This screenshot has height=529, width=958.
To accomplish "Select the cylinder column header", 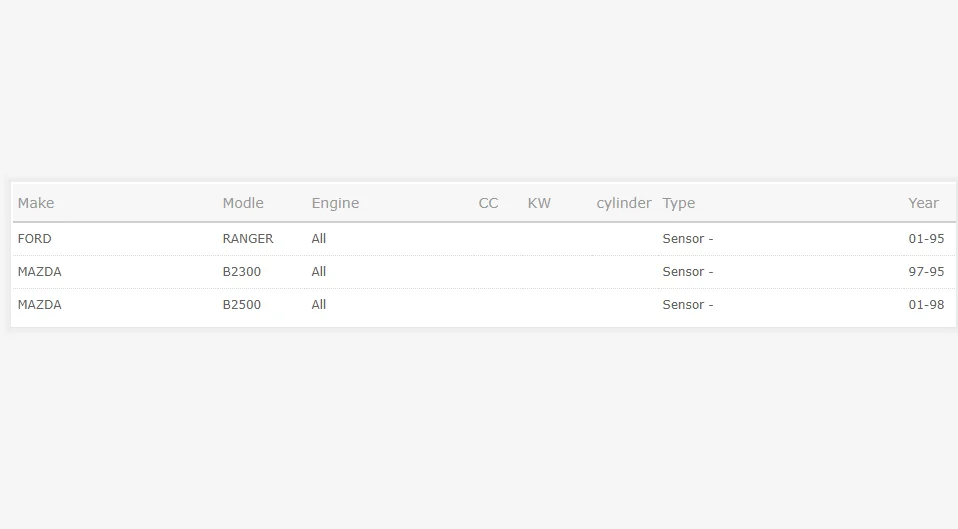I will (624, 203).
